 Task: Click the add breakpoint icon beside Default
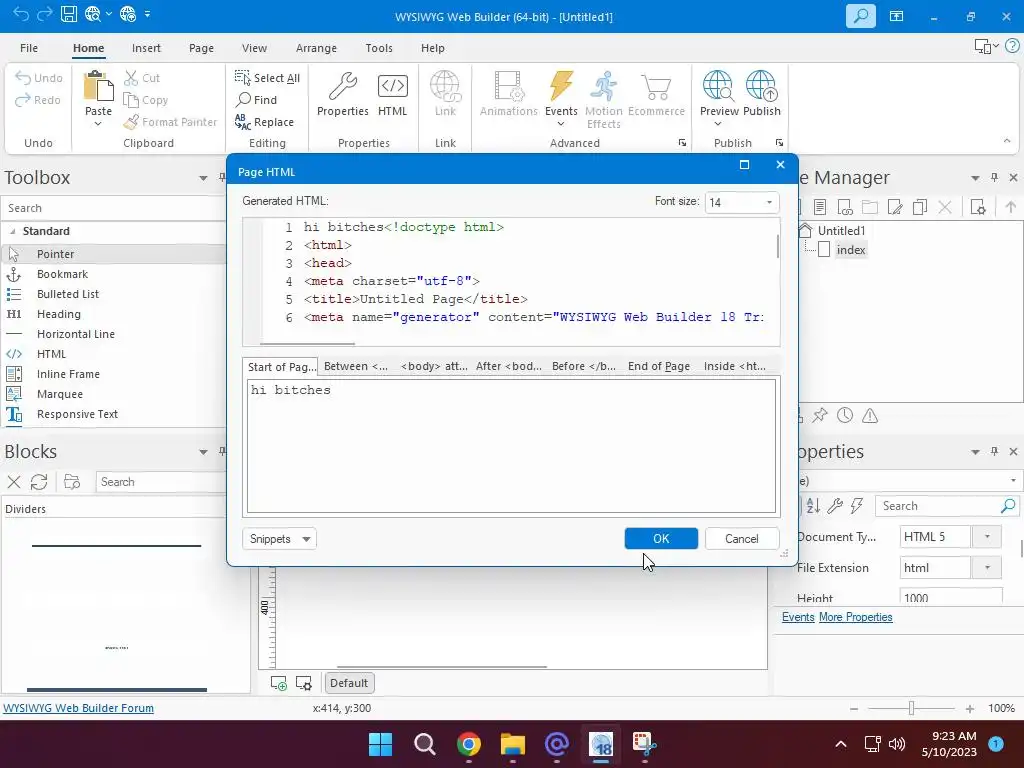tap(278, 683)
